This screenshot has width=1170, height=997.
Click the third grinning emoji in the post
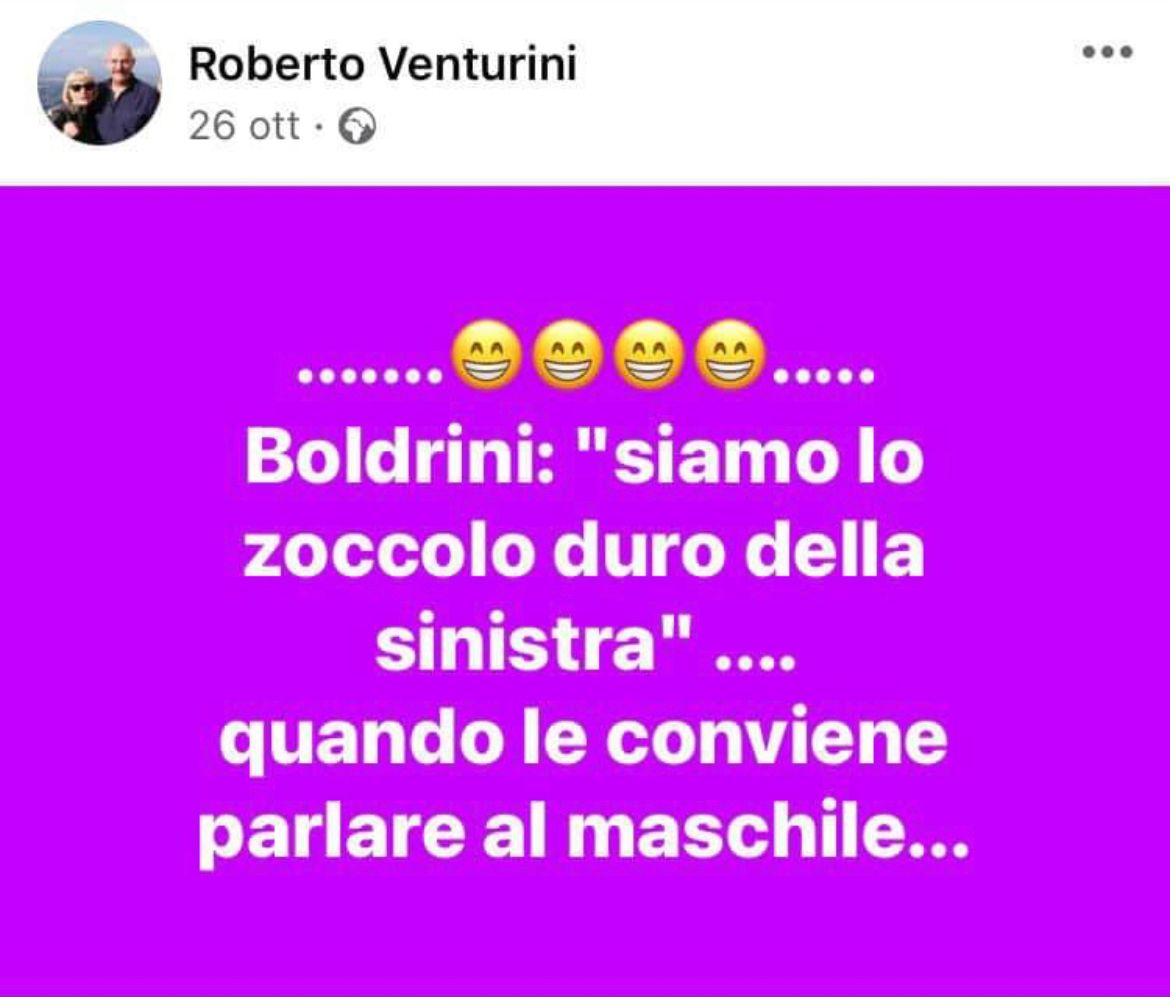[x=648, y=355]
